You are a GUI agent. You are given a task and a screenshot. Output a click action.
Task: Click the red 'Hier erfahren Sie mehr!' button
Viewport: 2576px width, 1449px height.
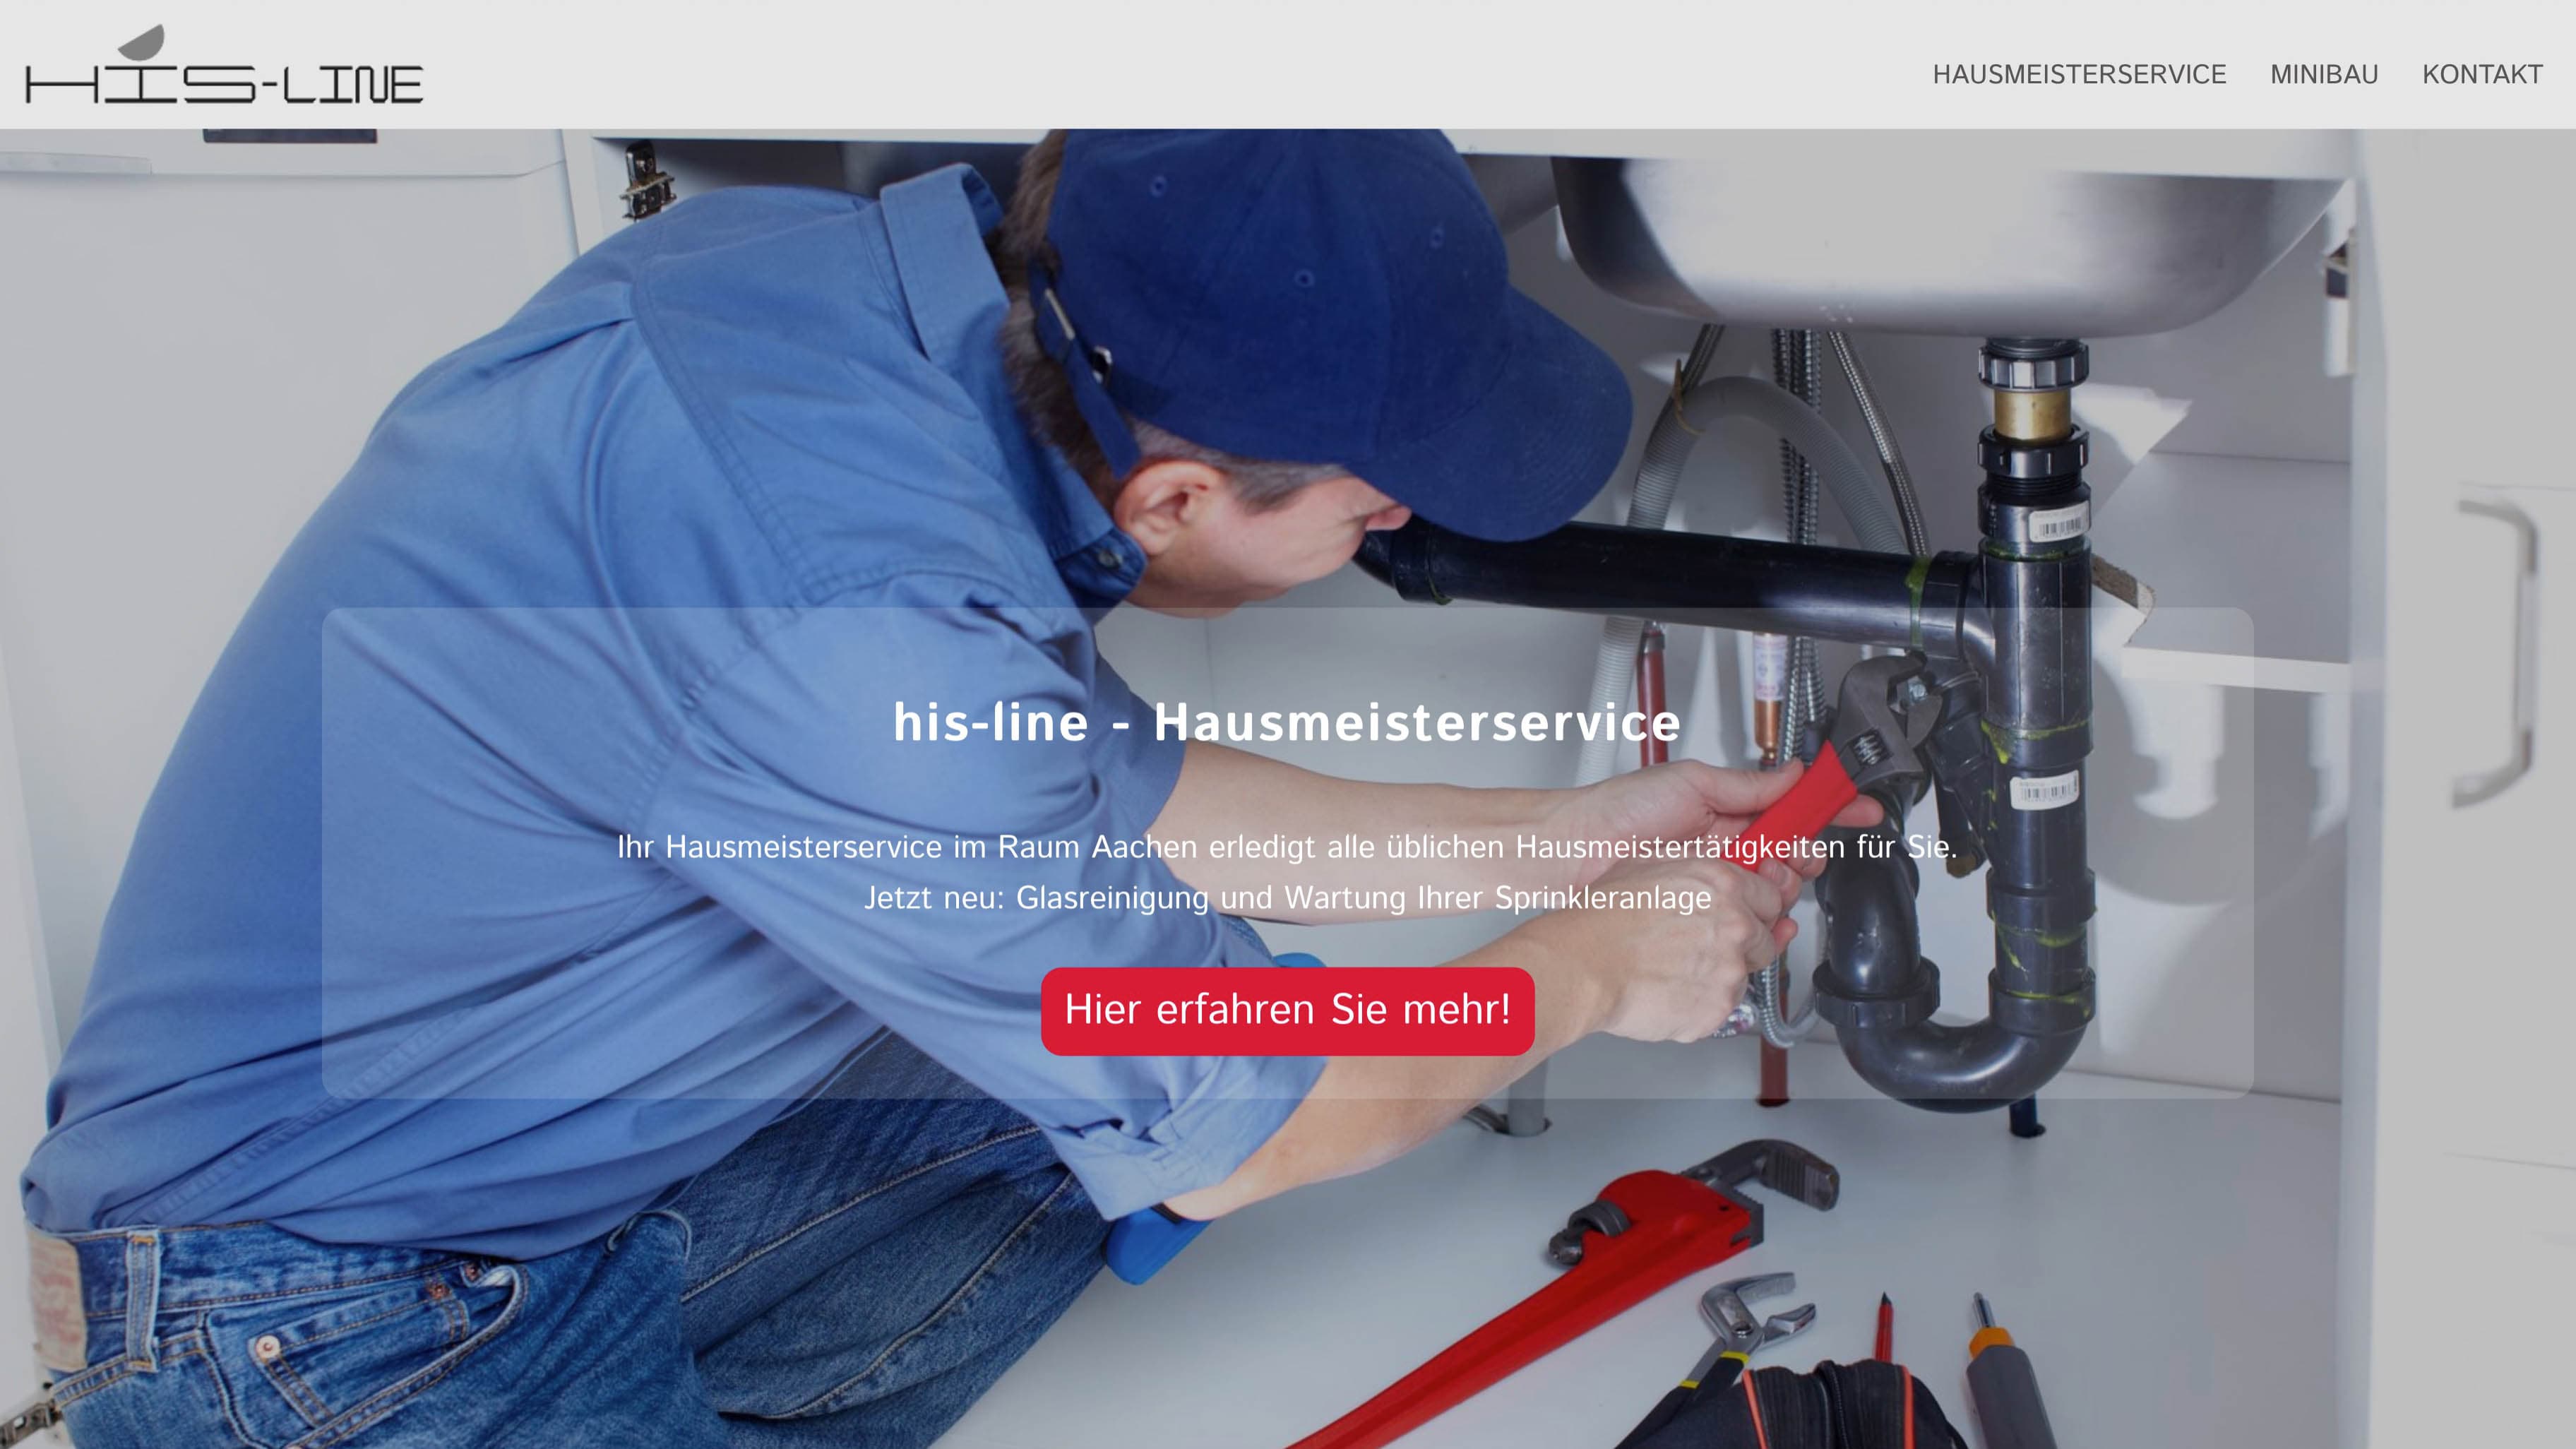[1287, 1011]
